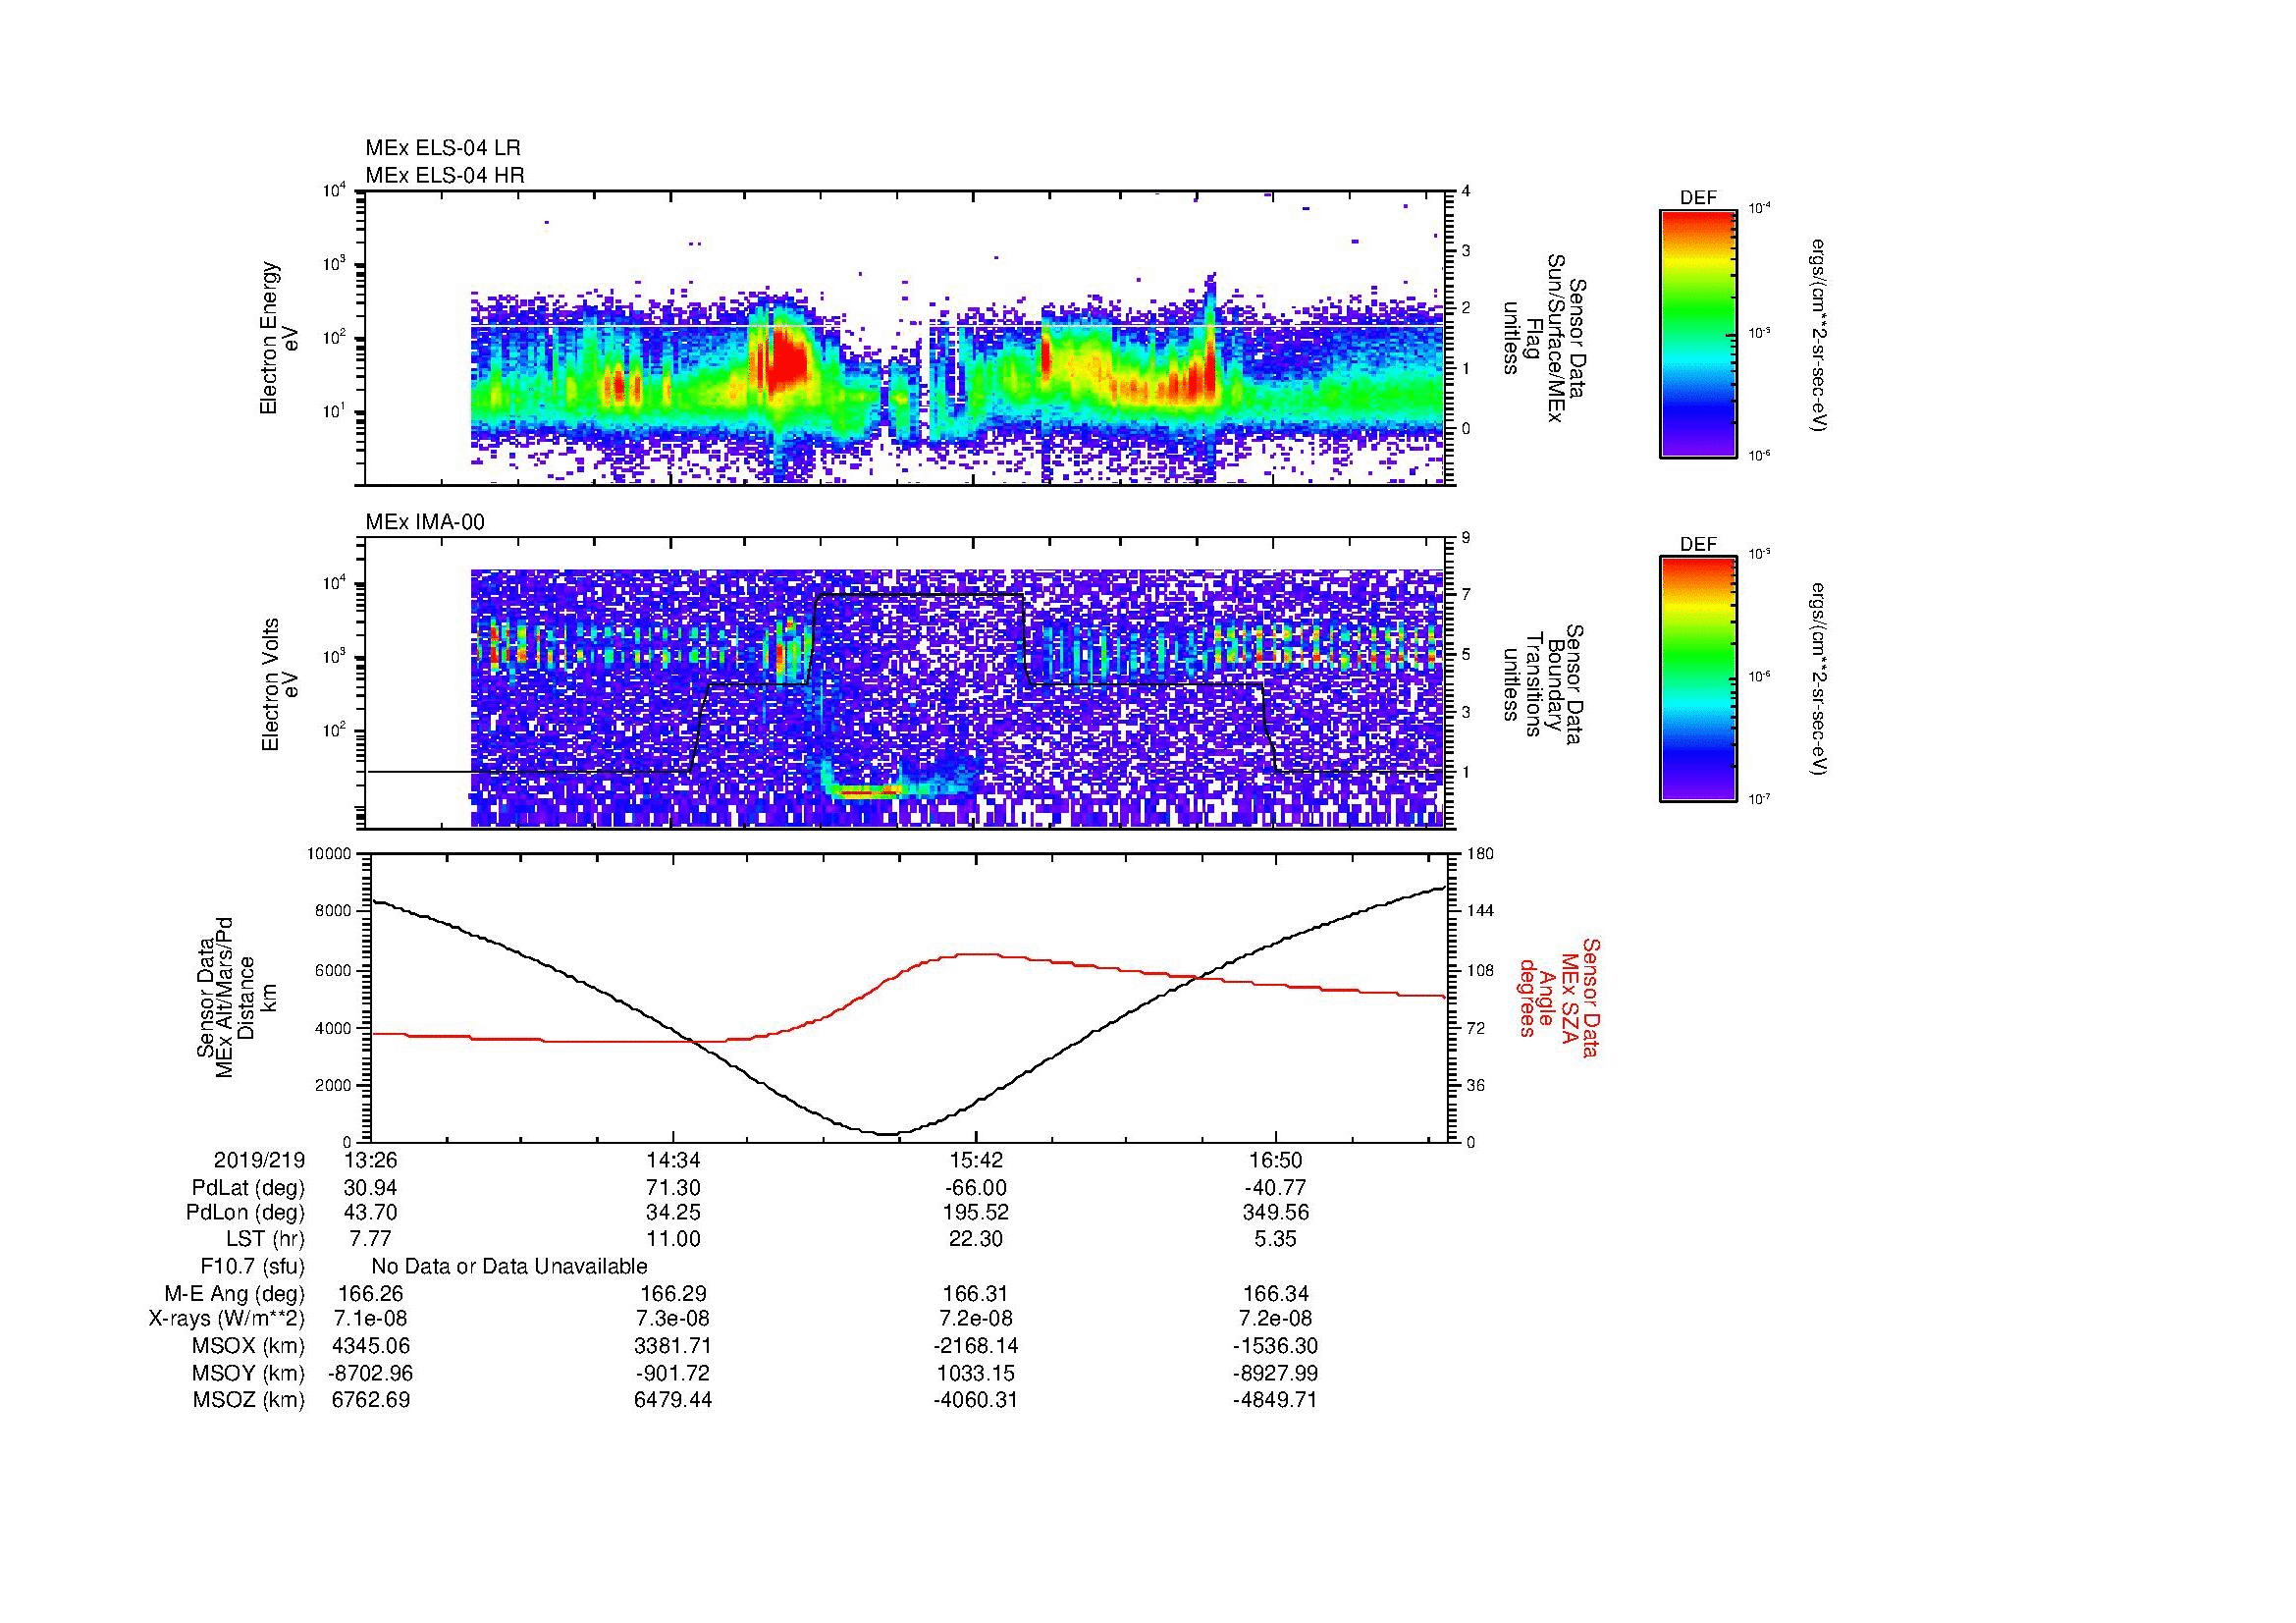The image size is (2296, 1623).
Task: Click the MSOX value '3381.71'
Action: coord(673,1346)
